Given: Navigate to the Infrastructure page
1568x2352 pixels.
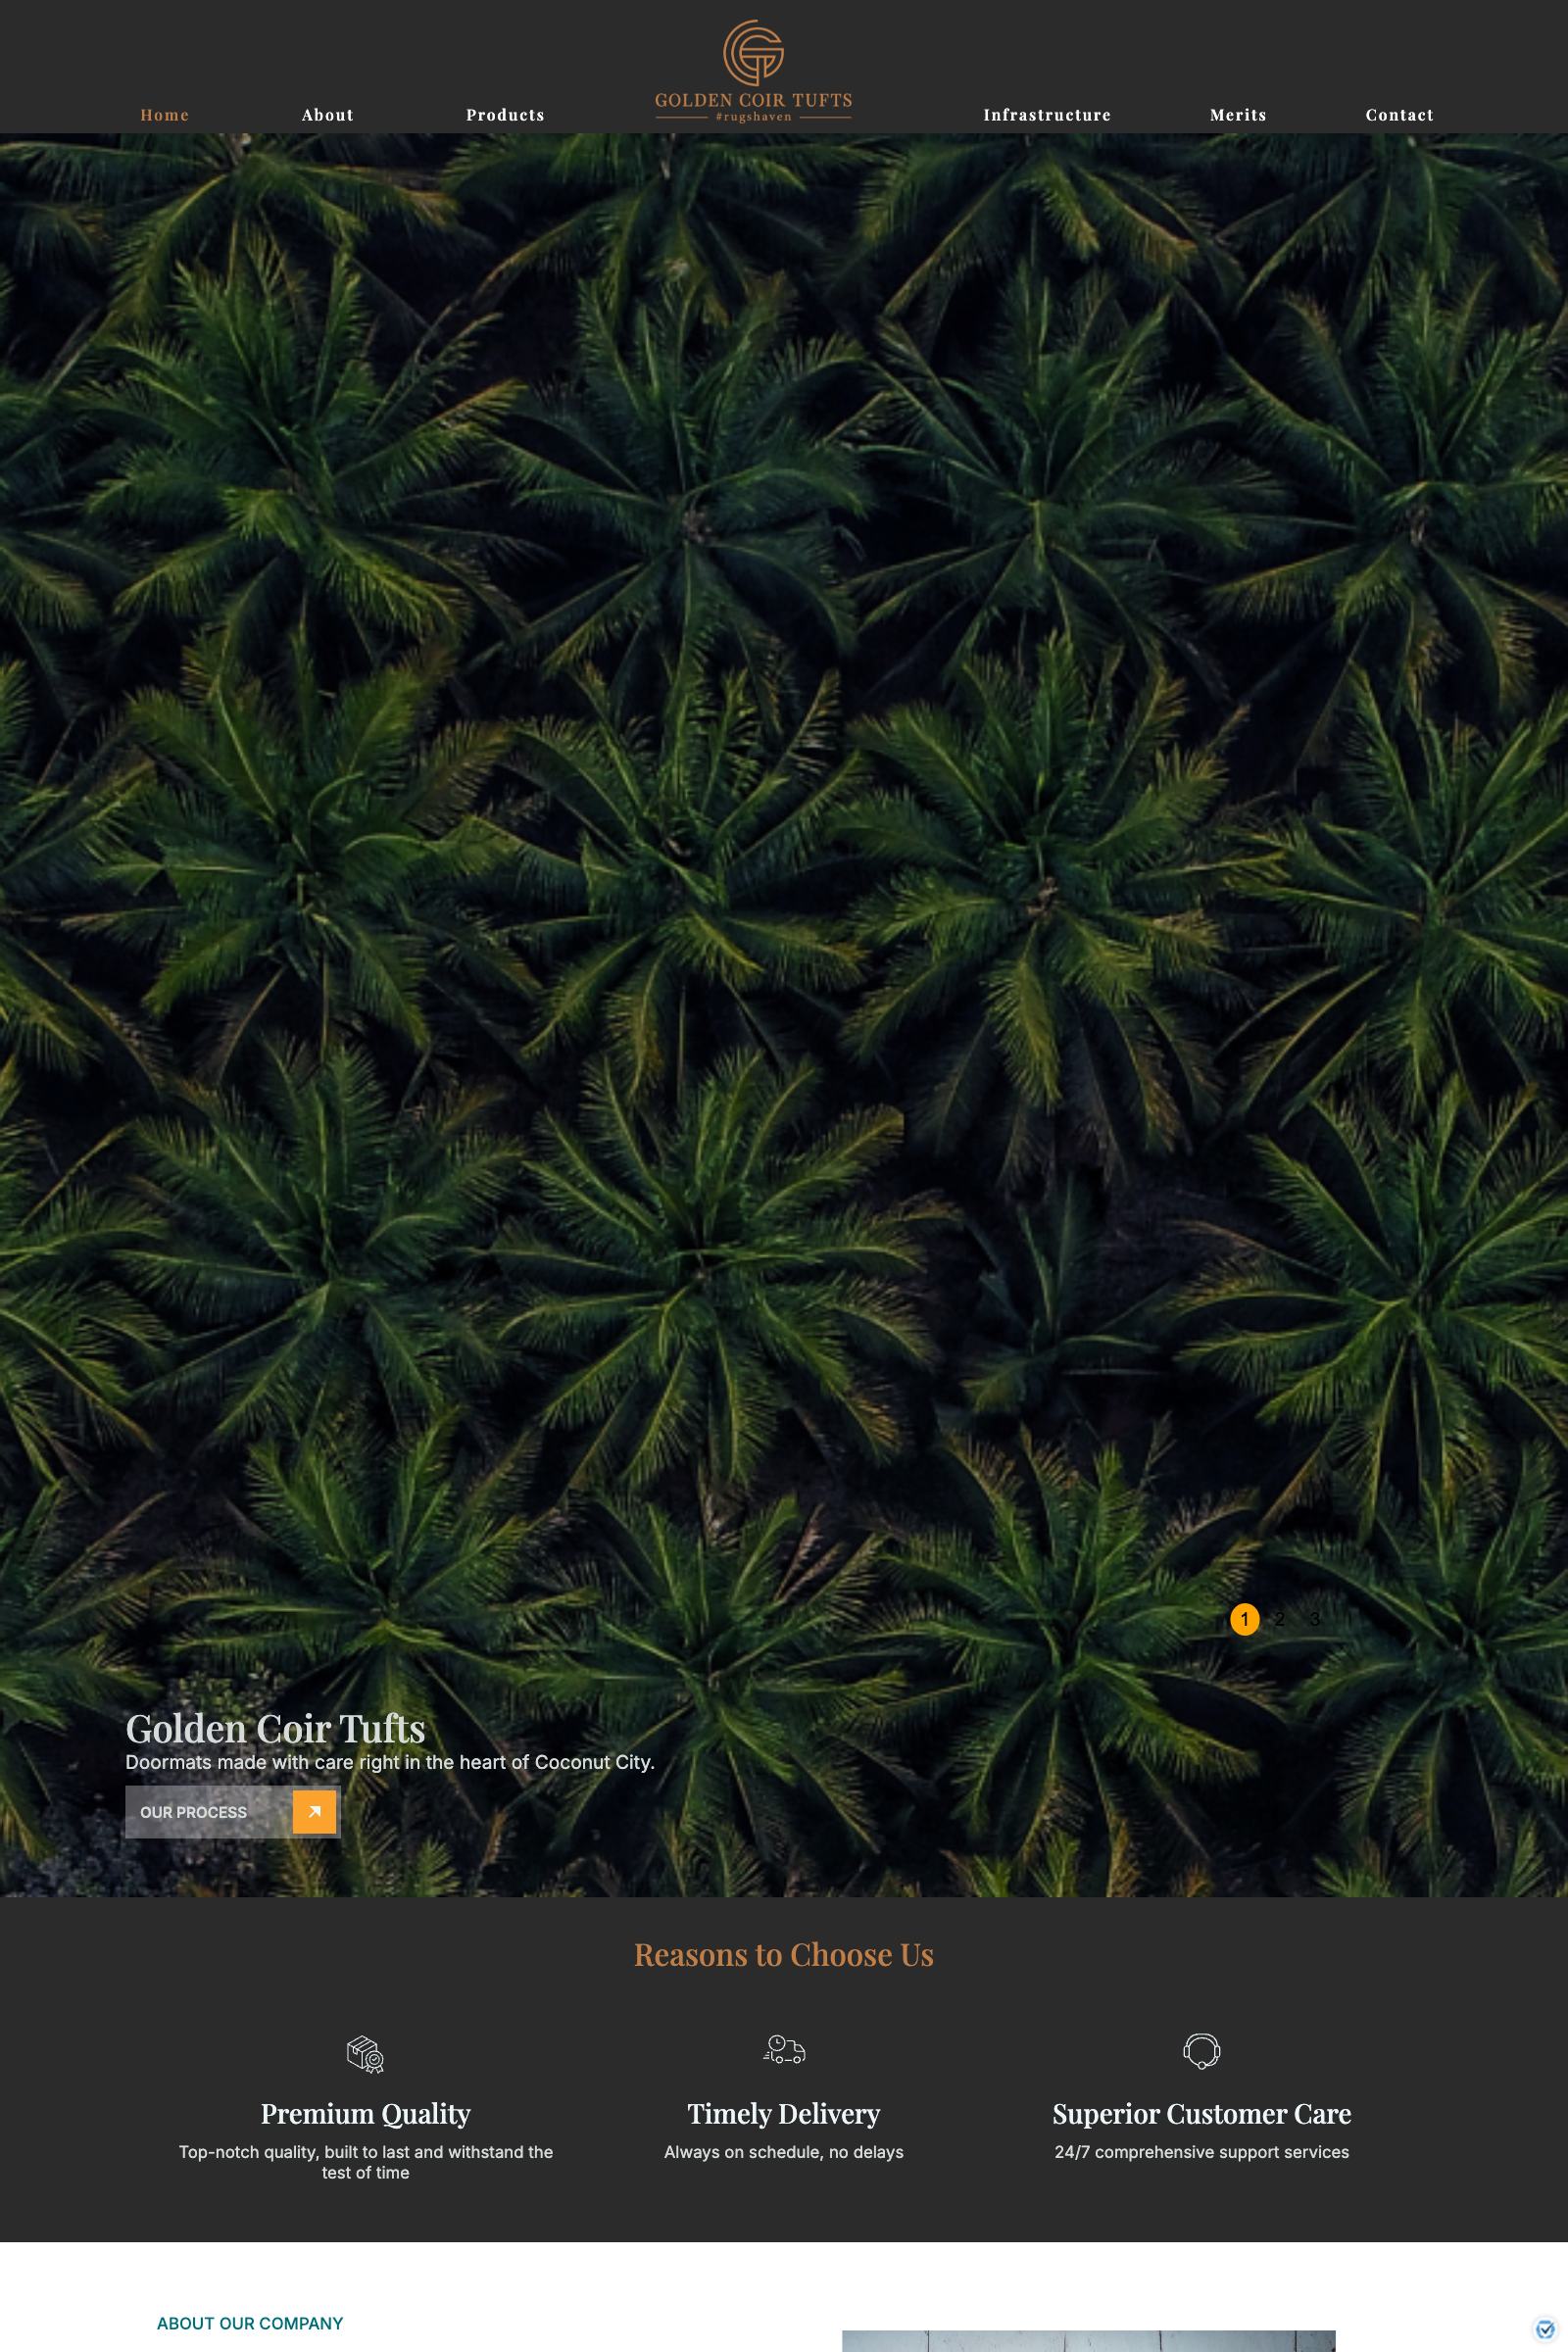Looking at the screenshot, I should pyautogui.click(x=1047, y=115).
